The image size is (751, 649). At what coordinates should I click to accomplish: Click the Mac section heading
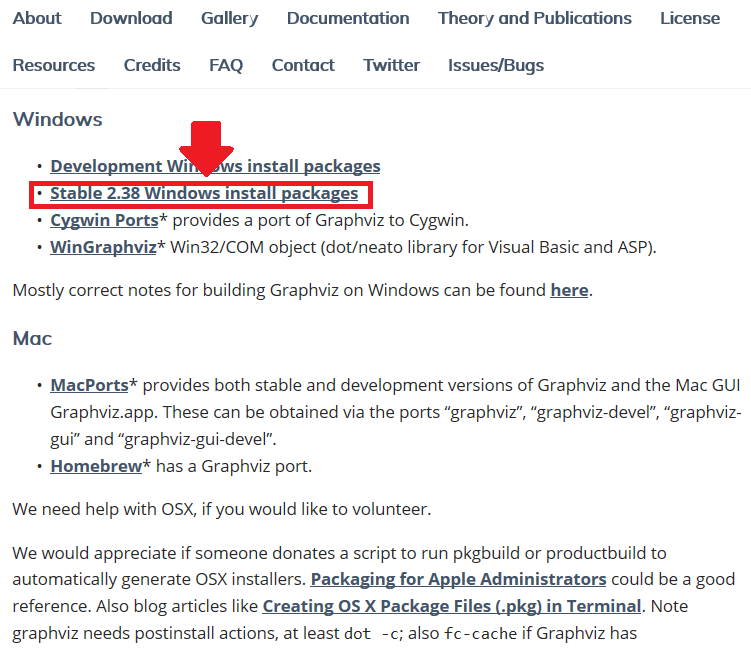pos(32,339)
